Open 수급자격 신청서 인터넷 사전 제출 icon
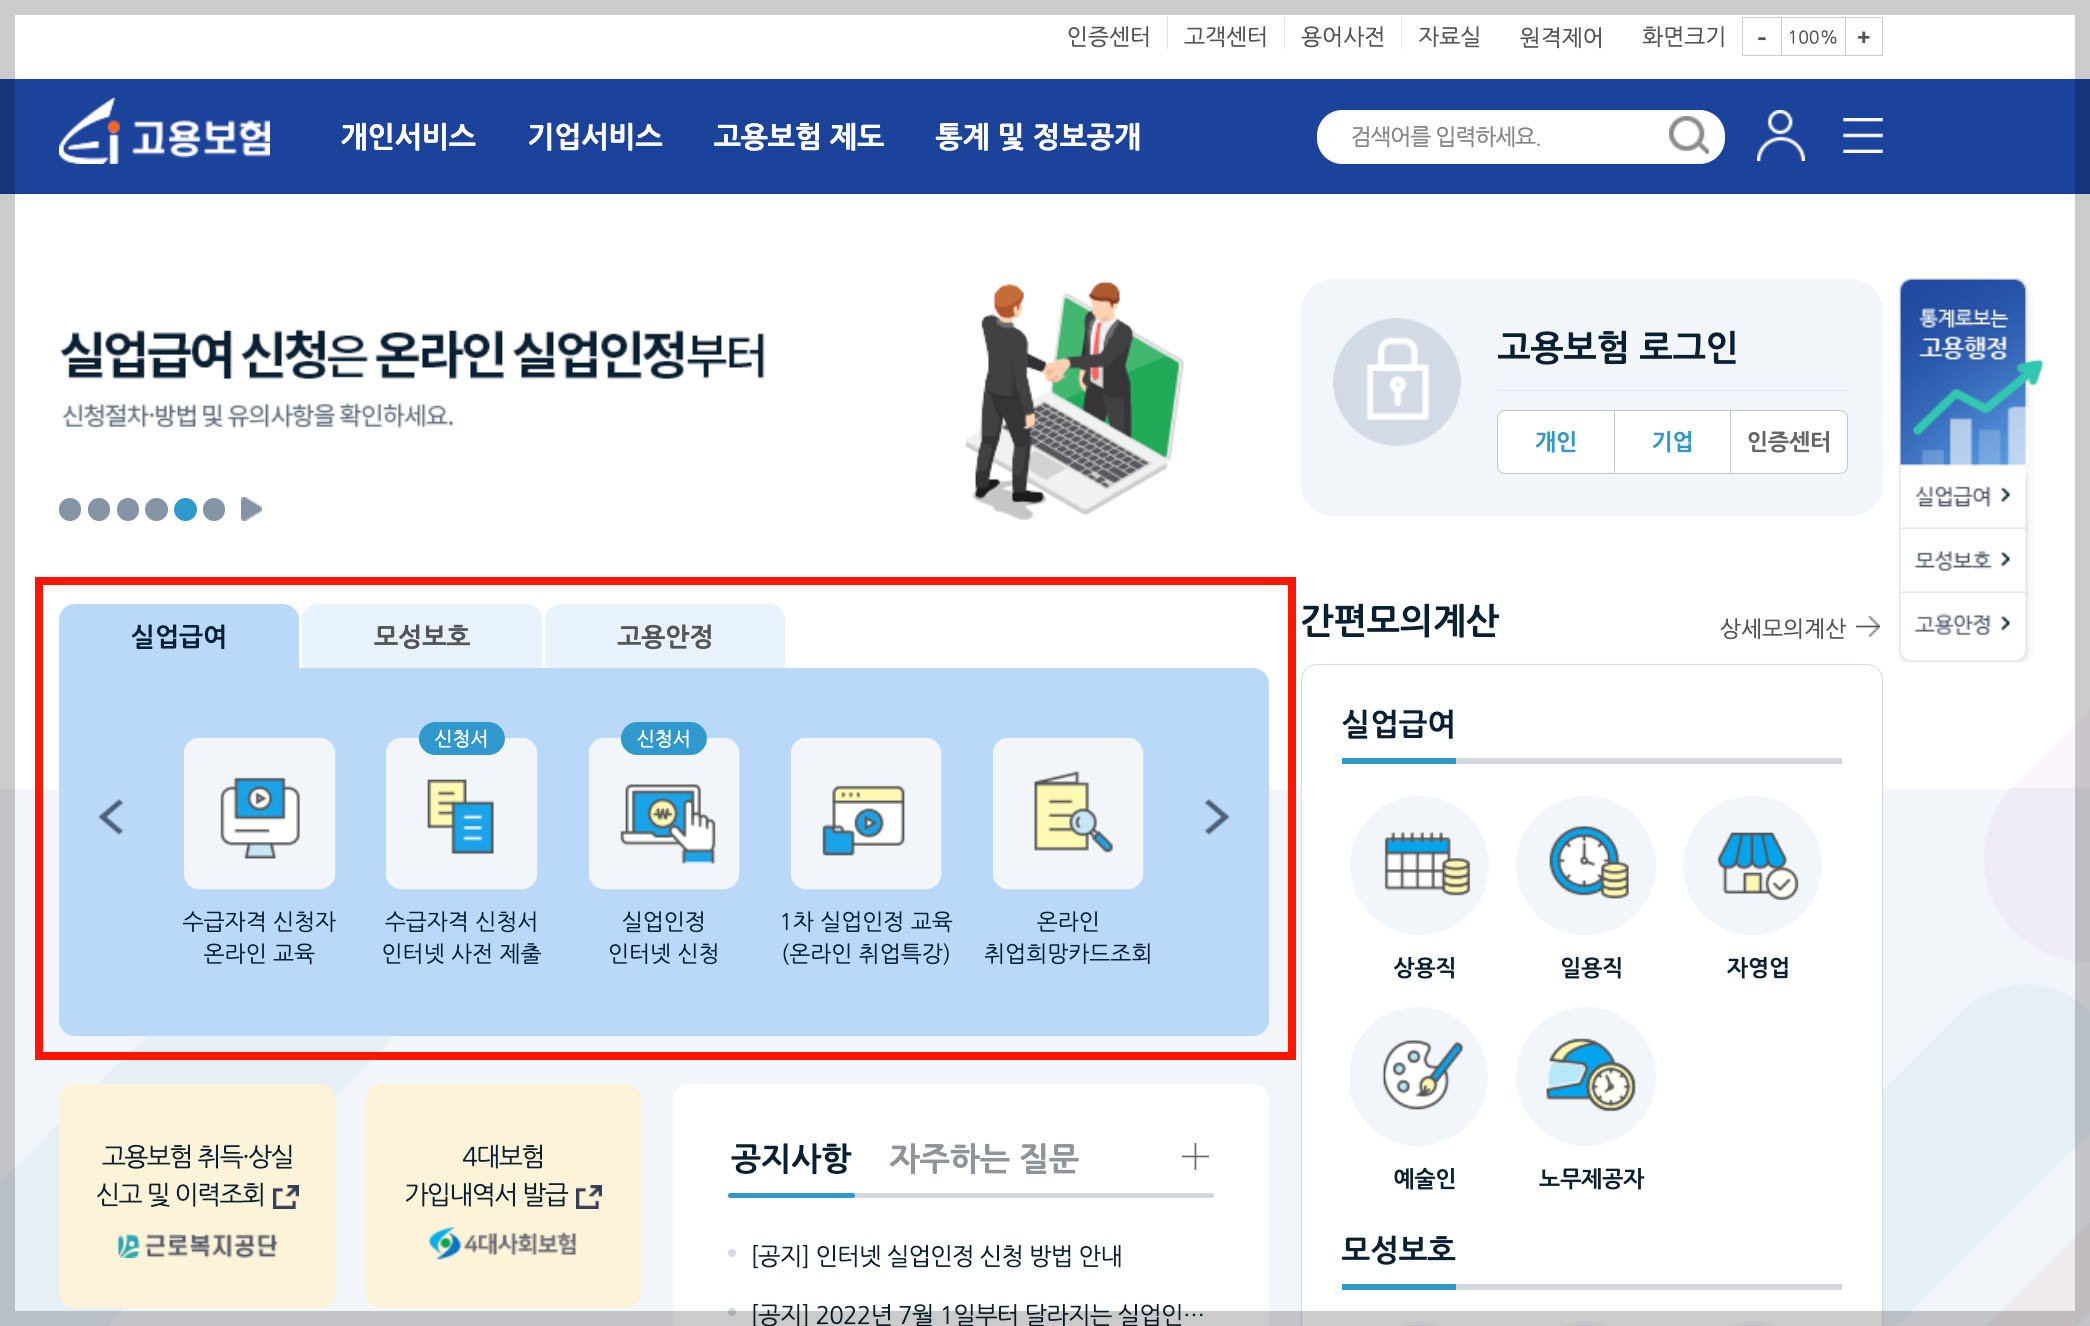The width and height of the screenshot is (2090, 1326). coord(461,813)
